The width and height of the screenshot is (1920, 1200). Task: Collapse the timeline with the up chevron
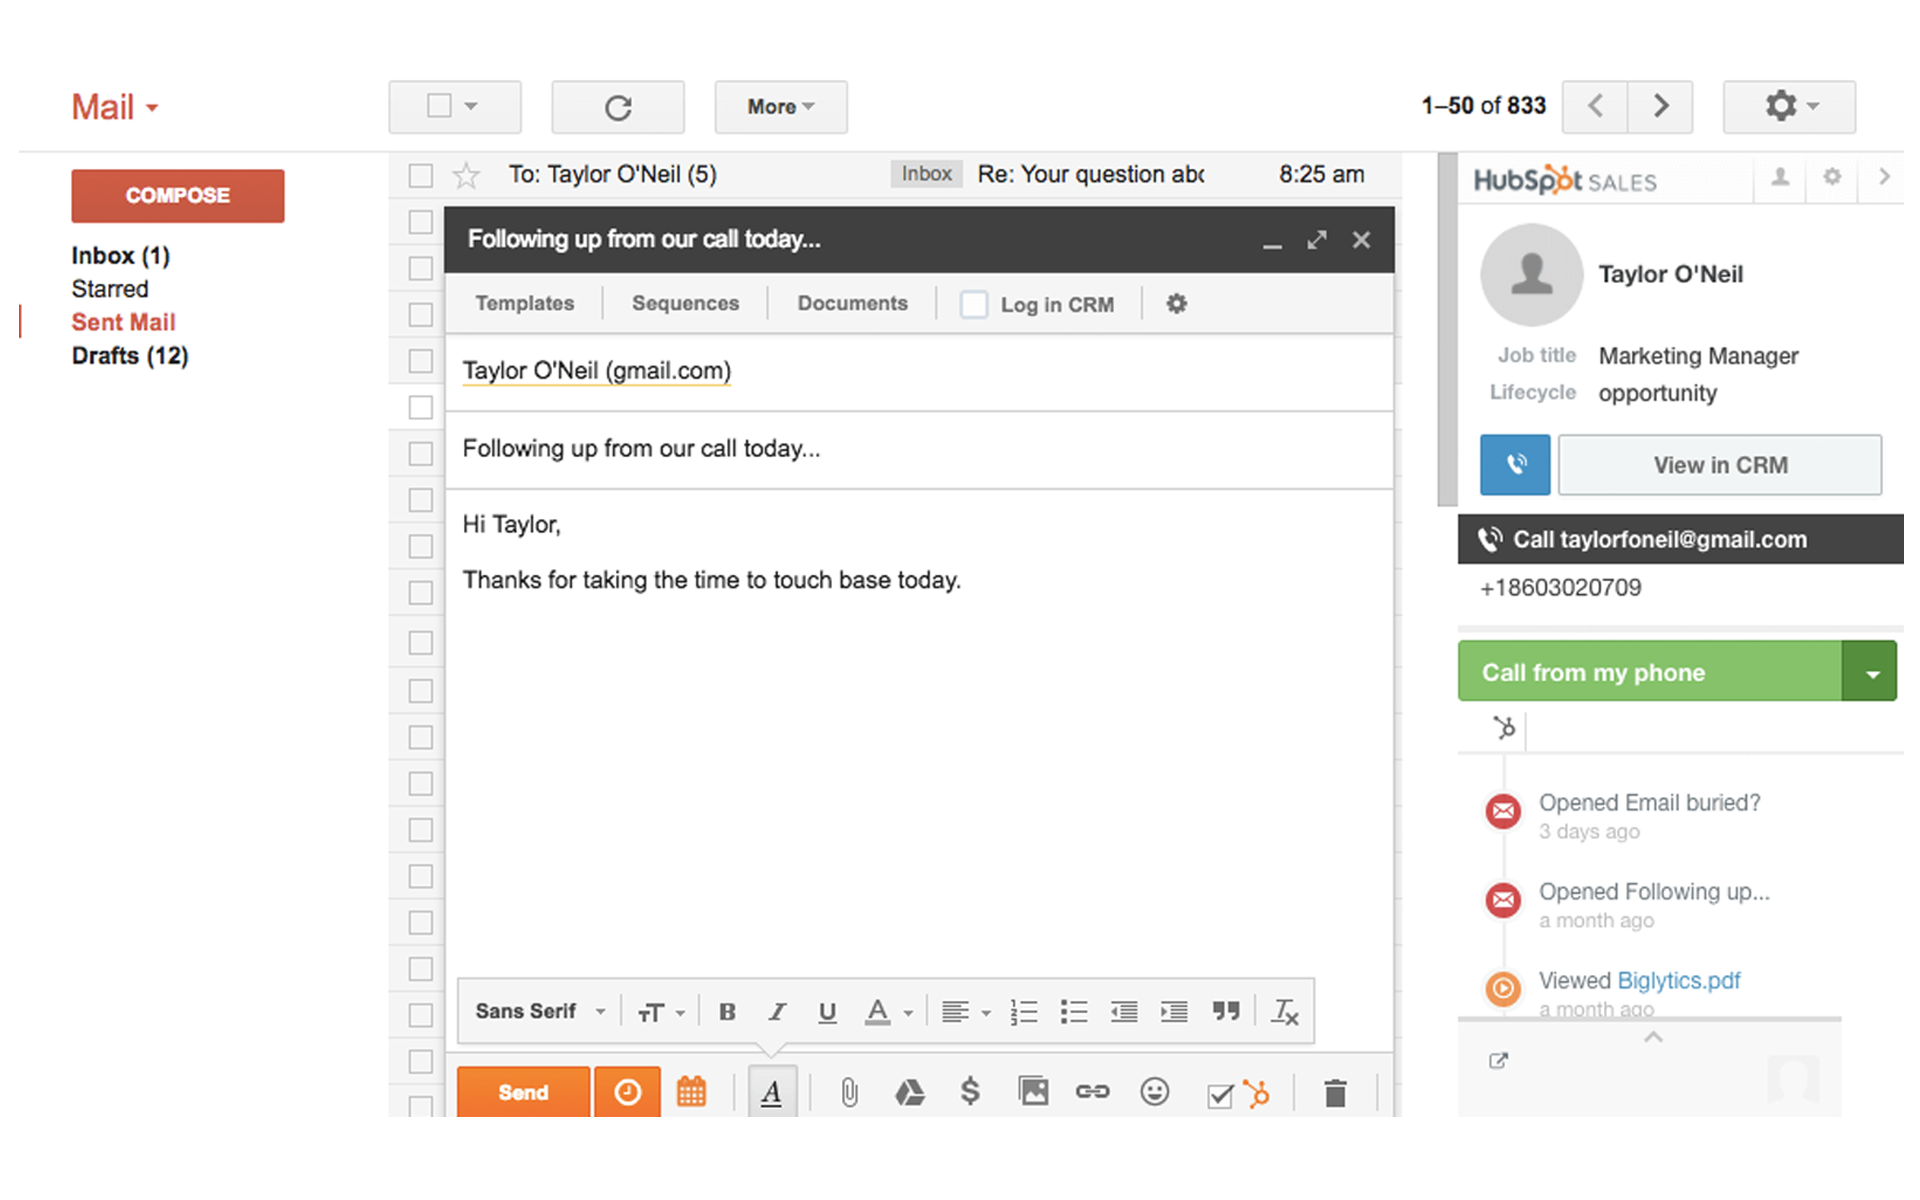pyautogui.click(x=1653, y=1037)
